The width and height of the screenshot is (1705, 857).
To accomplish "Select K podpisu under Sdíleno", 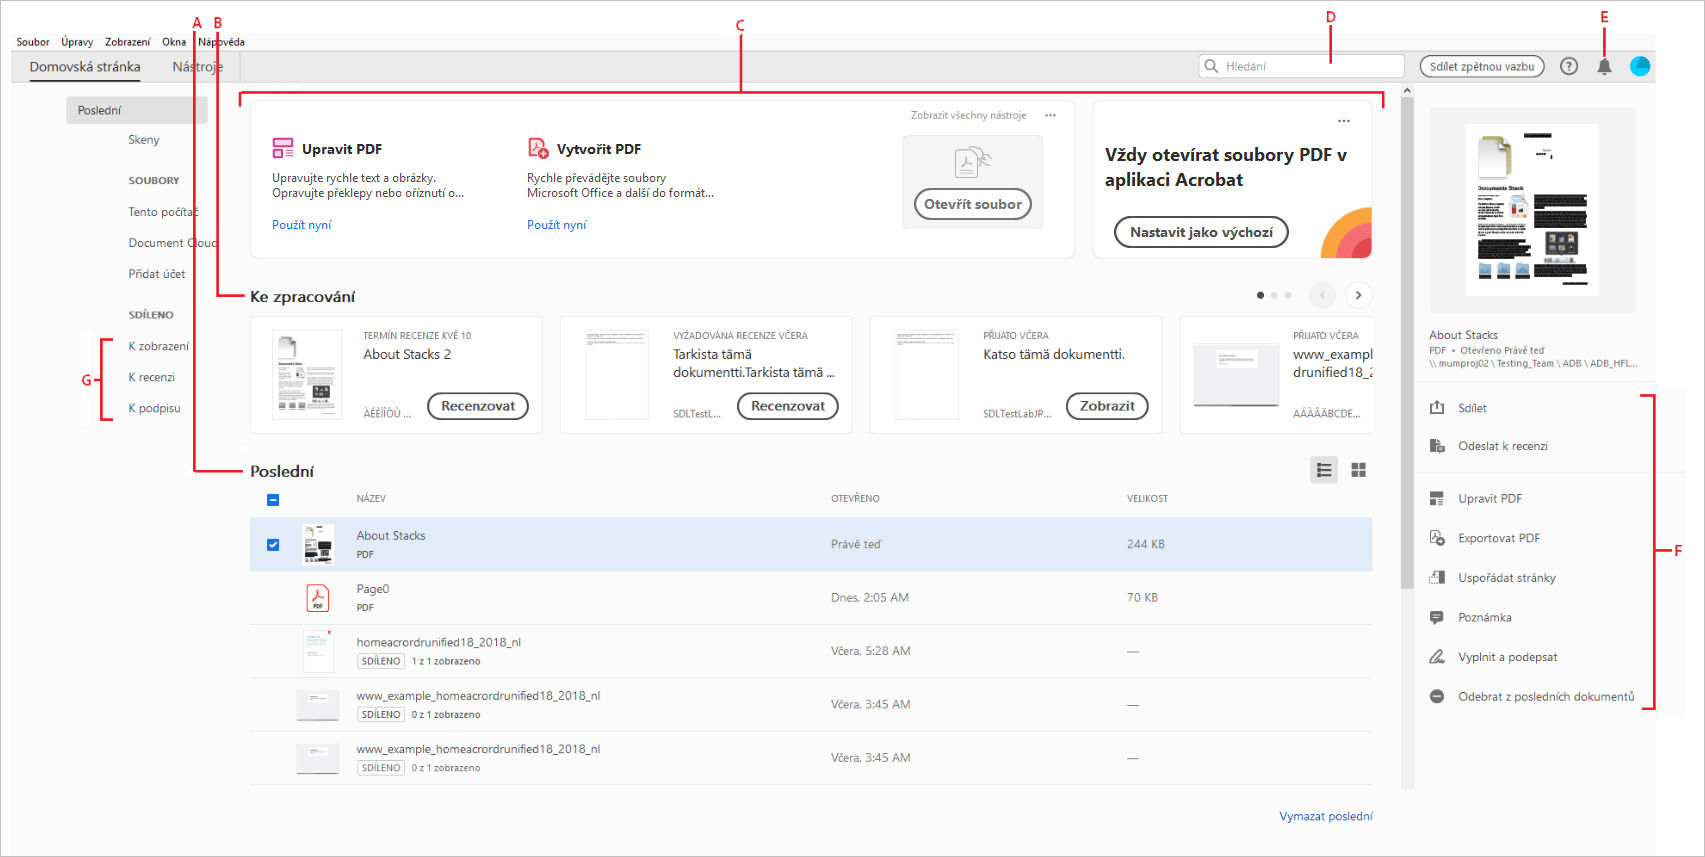I will pyautogui.click(x=155, y=408).
